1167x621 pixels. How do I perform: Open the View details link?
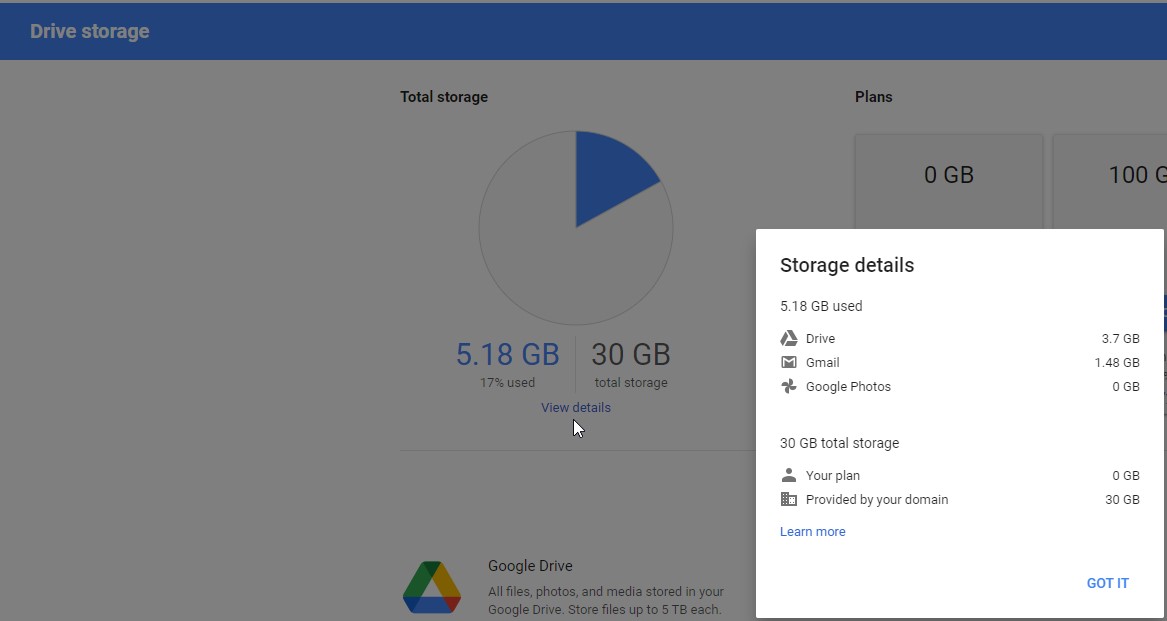(575, 407)
